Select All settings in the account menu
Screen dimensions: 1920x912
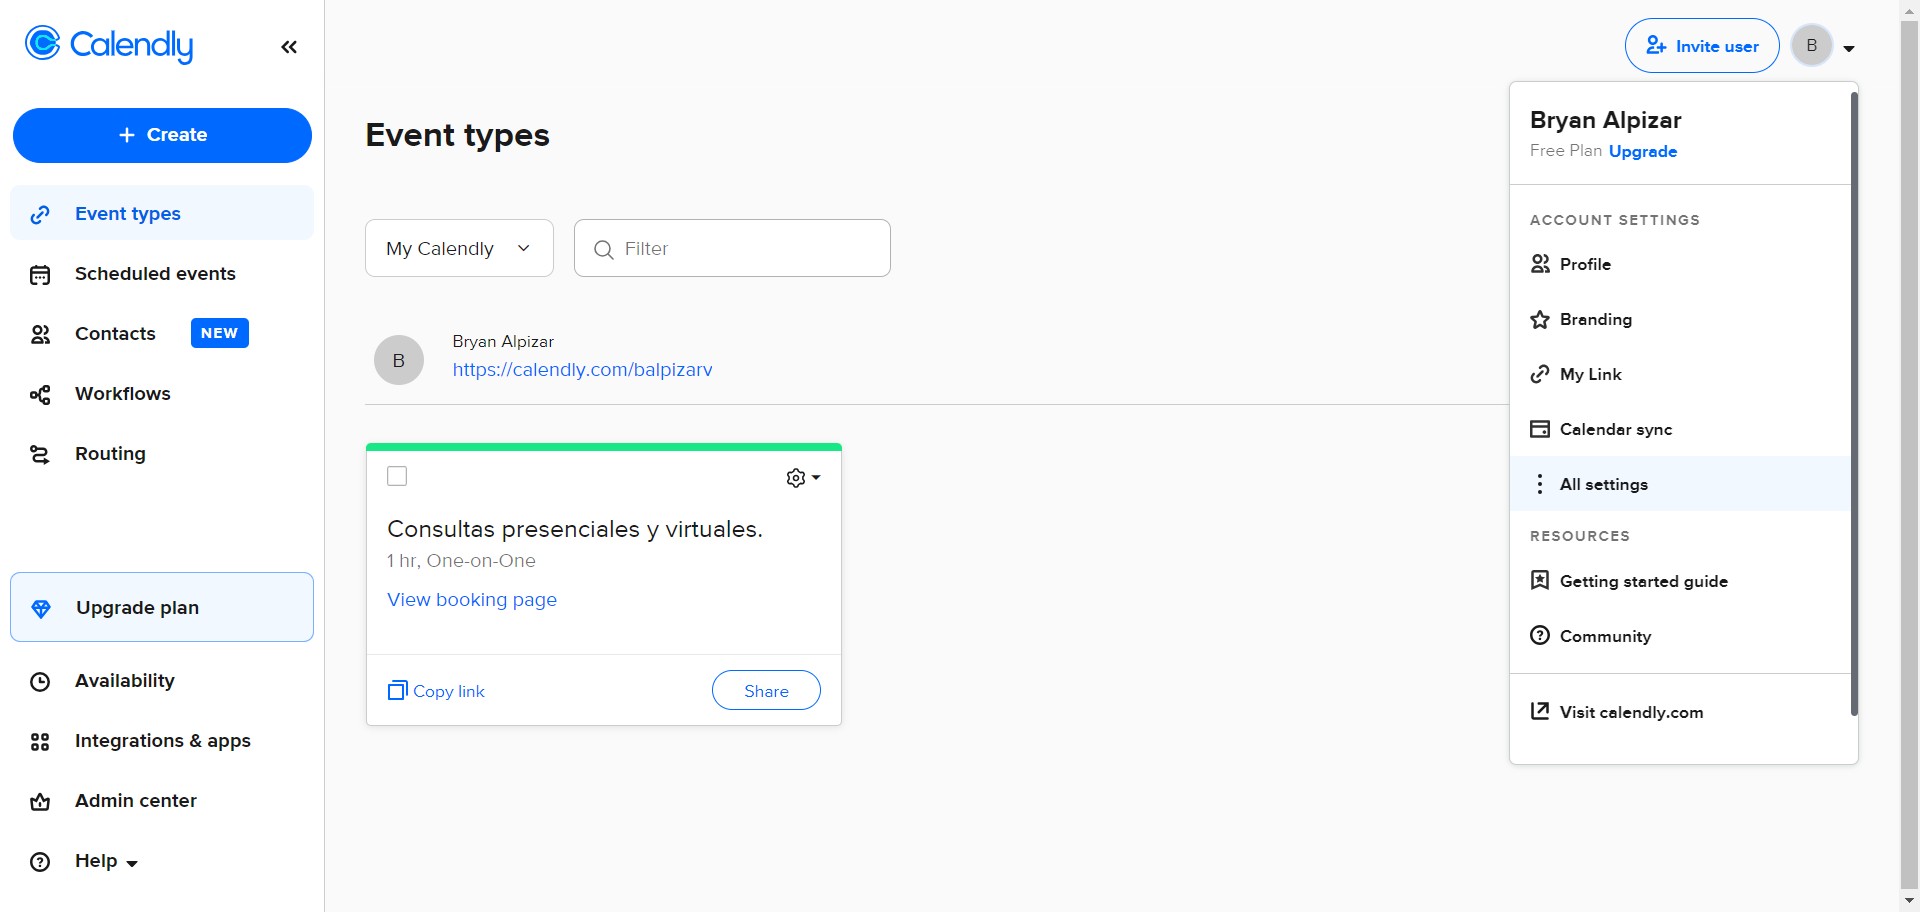tap(1603, 483)
